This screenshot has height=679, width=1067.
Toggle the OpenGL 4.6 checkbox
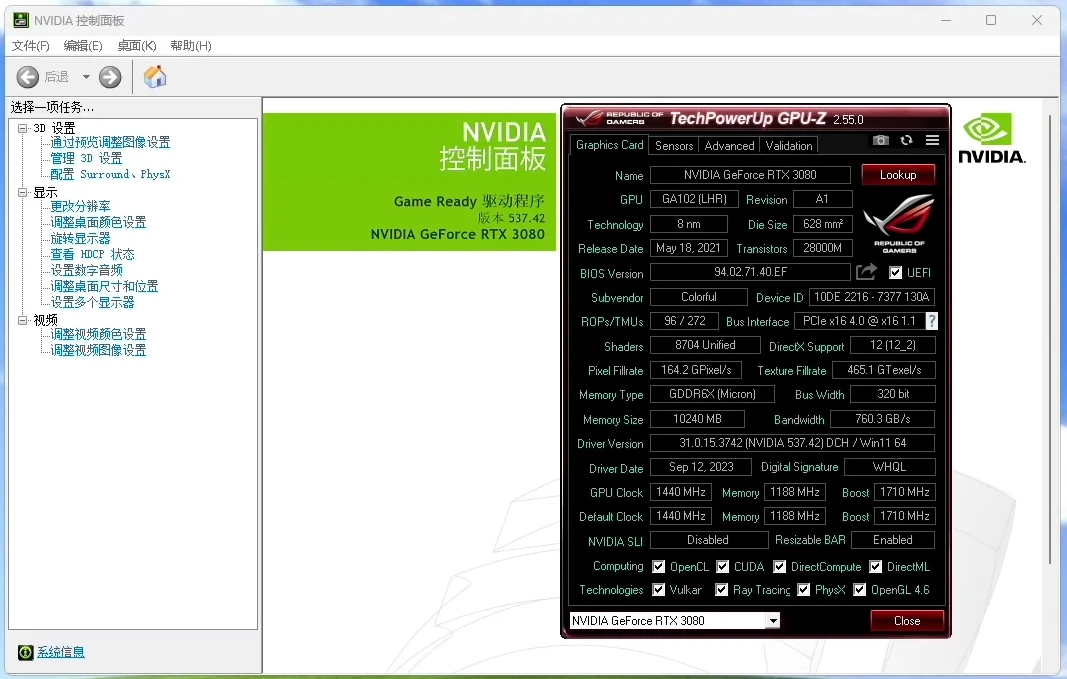coord(859,590)
